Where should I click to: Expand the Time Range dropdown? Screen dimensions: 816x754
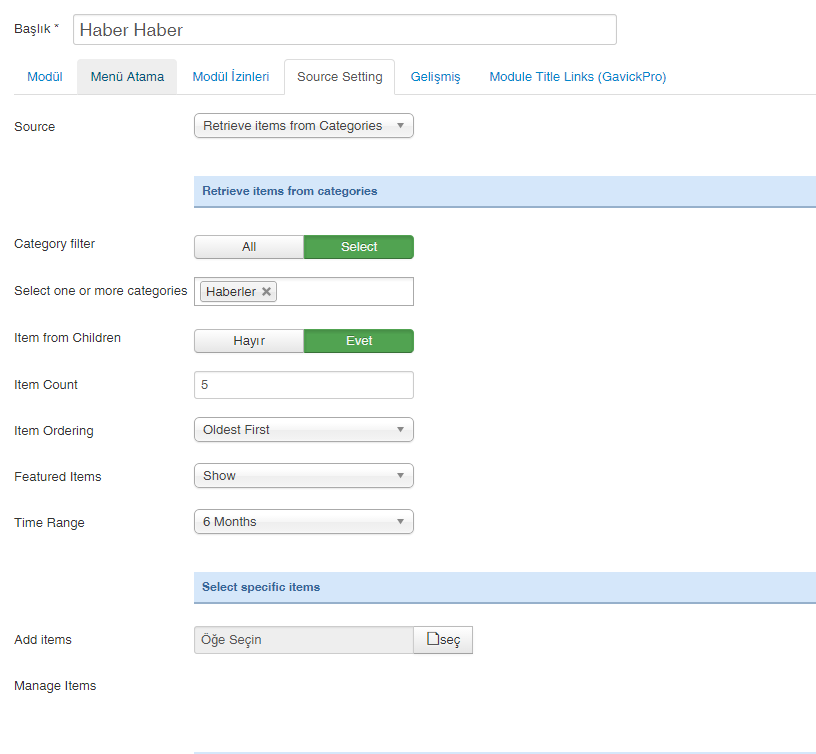click(303, 522)
